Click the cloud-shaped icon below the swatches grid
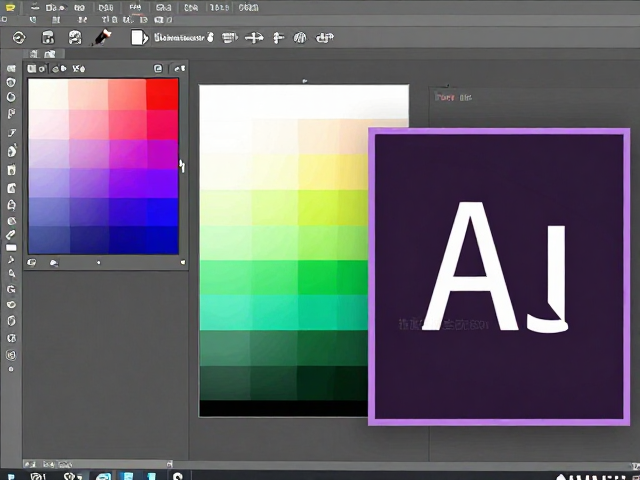This screenshot has height=480, width=640. [53, 263]
